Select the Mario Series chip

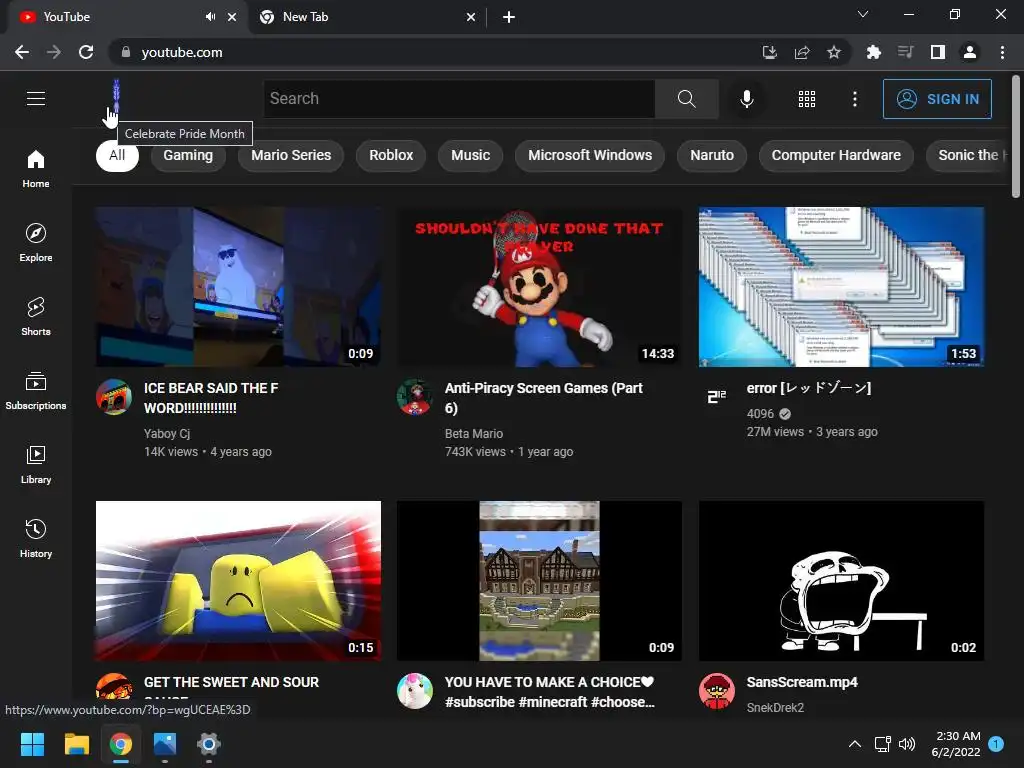click(291, 155)
